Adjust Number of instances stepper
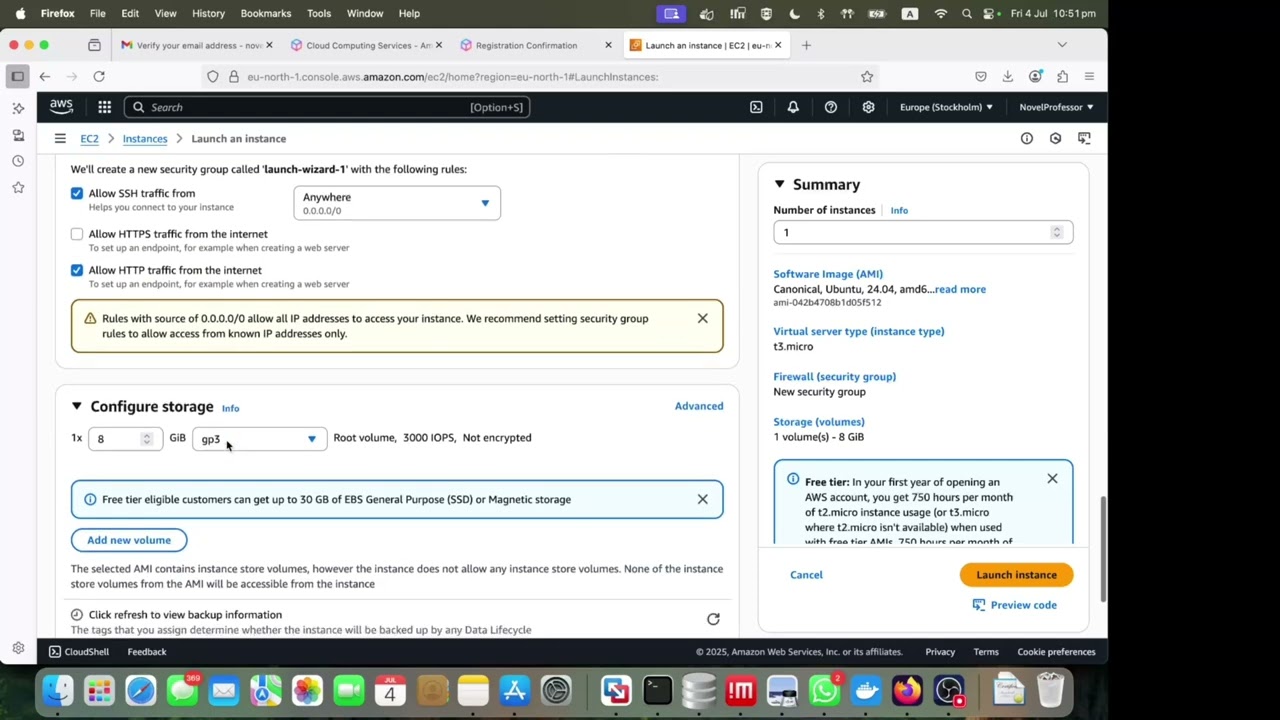This screenshot has width=1280, height=720. coord(1056,232)
